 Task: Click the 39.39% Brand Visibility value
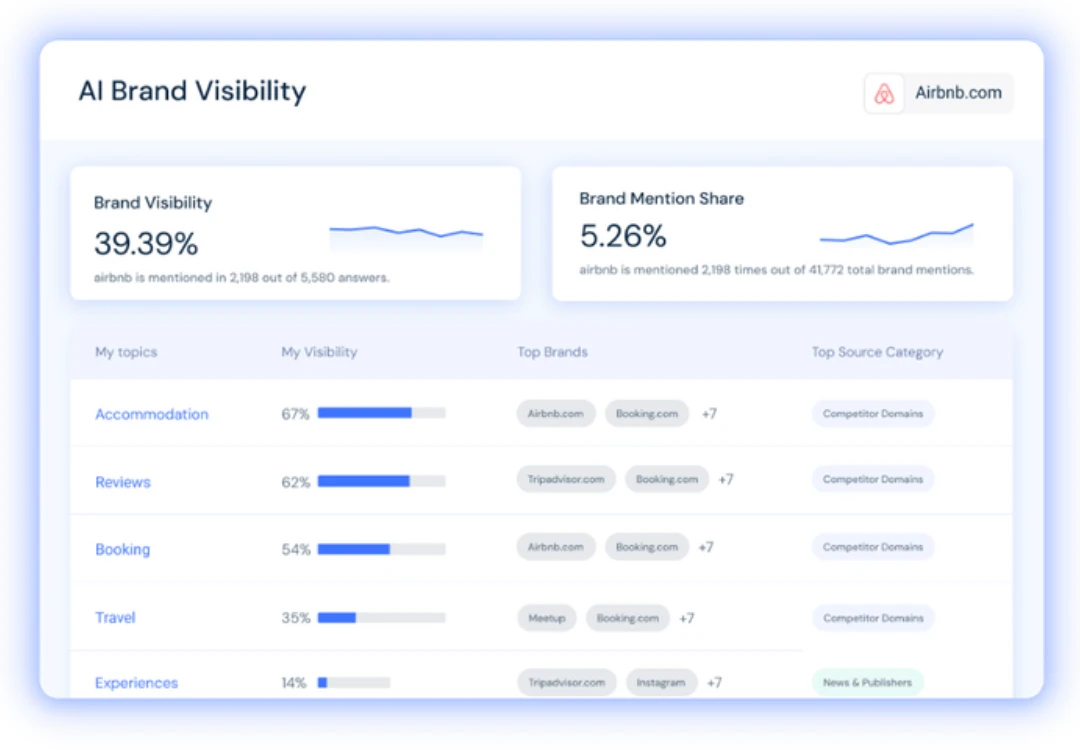click(x=146, y=243)
